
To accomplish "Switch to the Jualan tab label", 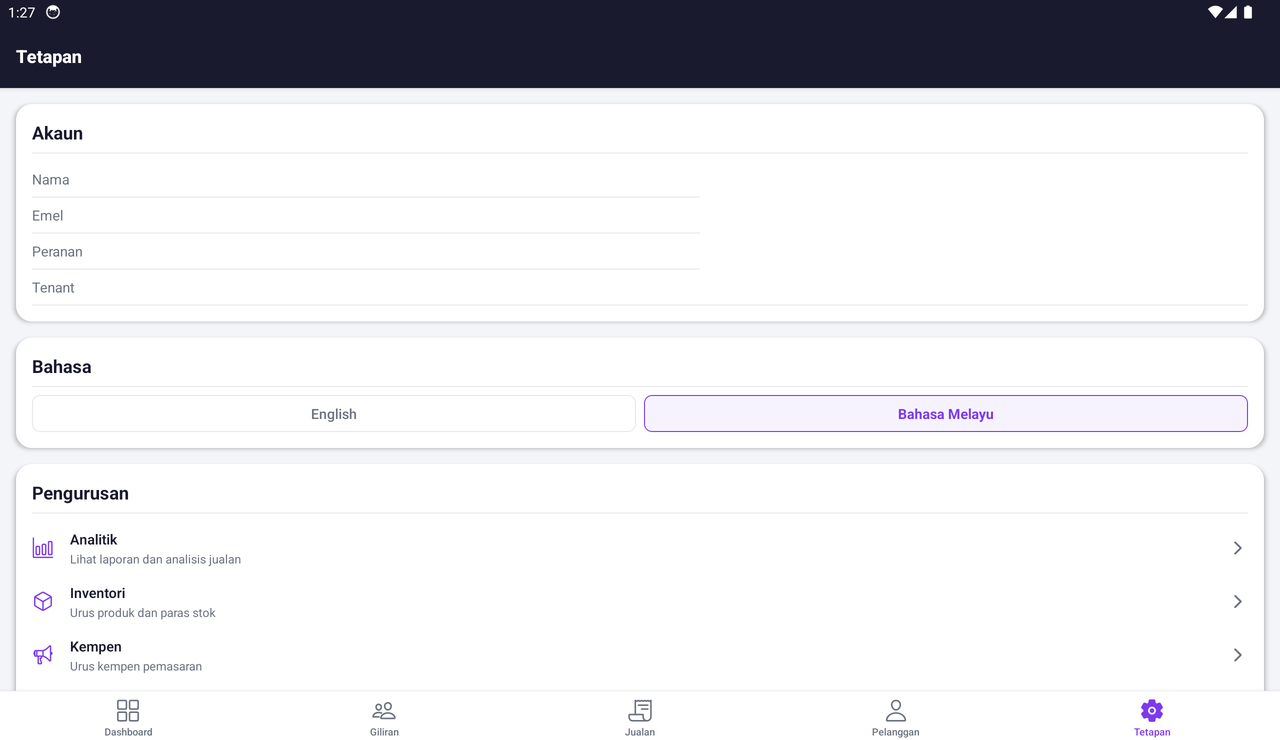I will pyautogui.click(x=640, y=732).
